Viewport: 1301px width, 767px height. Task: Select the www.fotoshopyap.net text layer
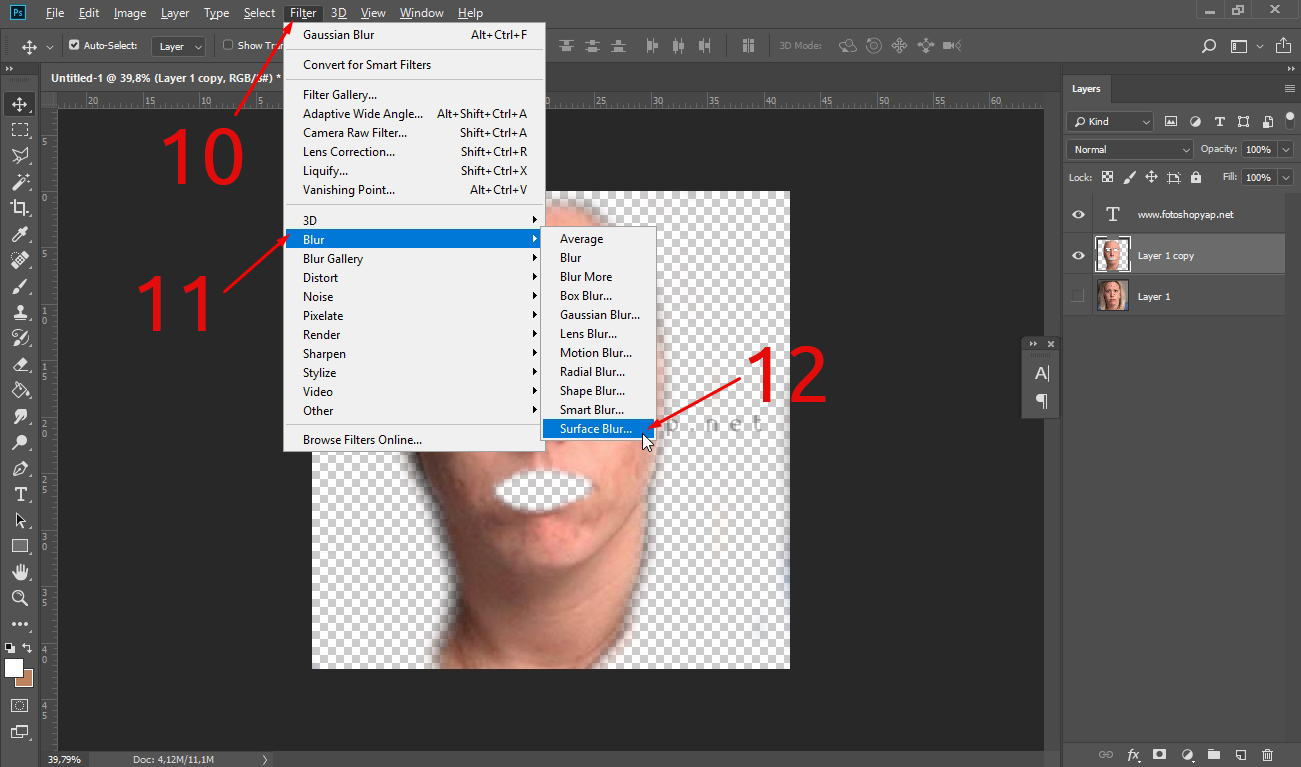[x=1185, y=215]
